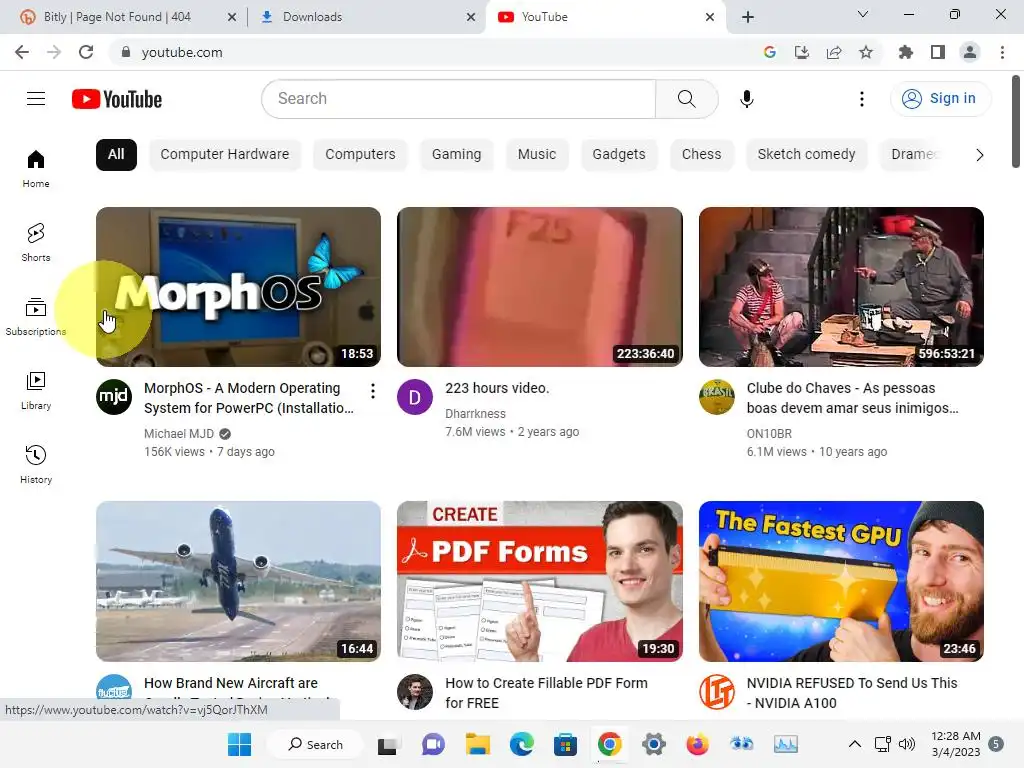Click the Sign in button
Screen dimensions: 1024x768
coord(940,99)
